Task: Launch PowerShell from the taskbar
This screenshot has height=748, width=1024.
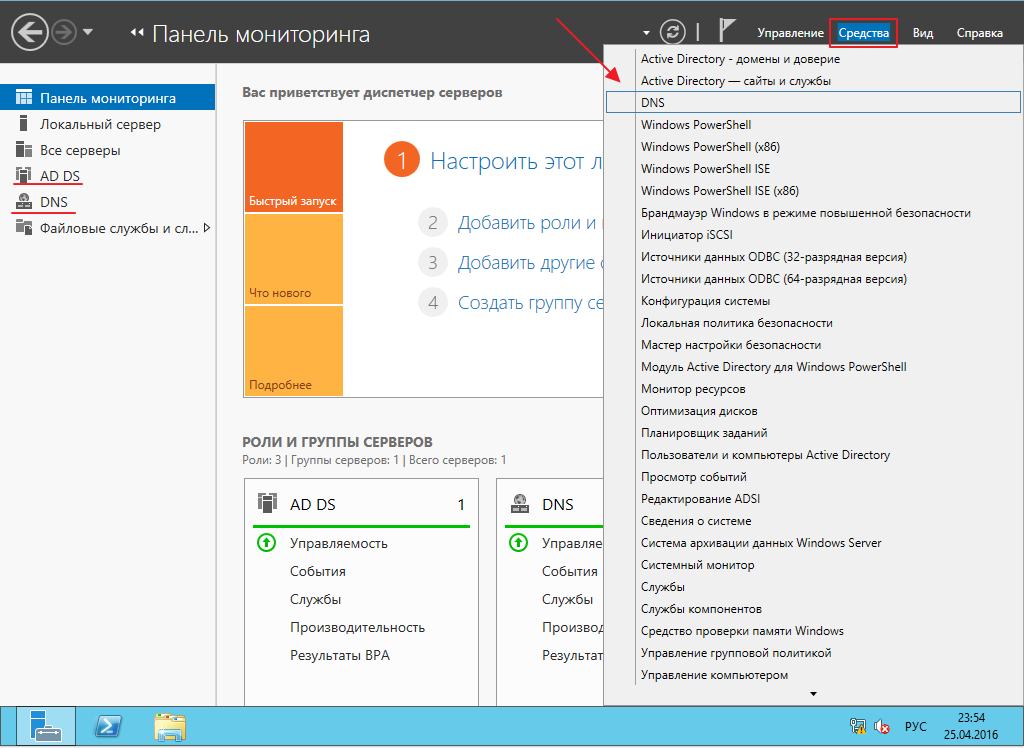Action: click(x=108, y=726)
